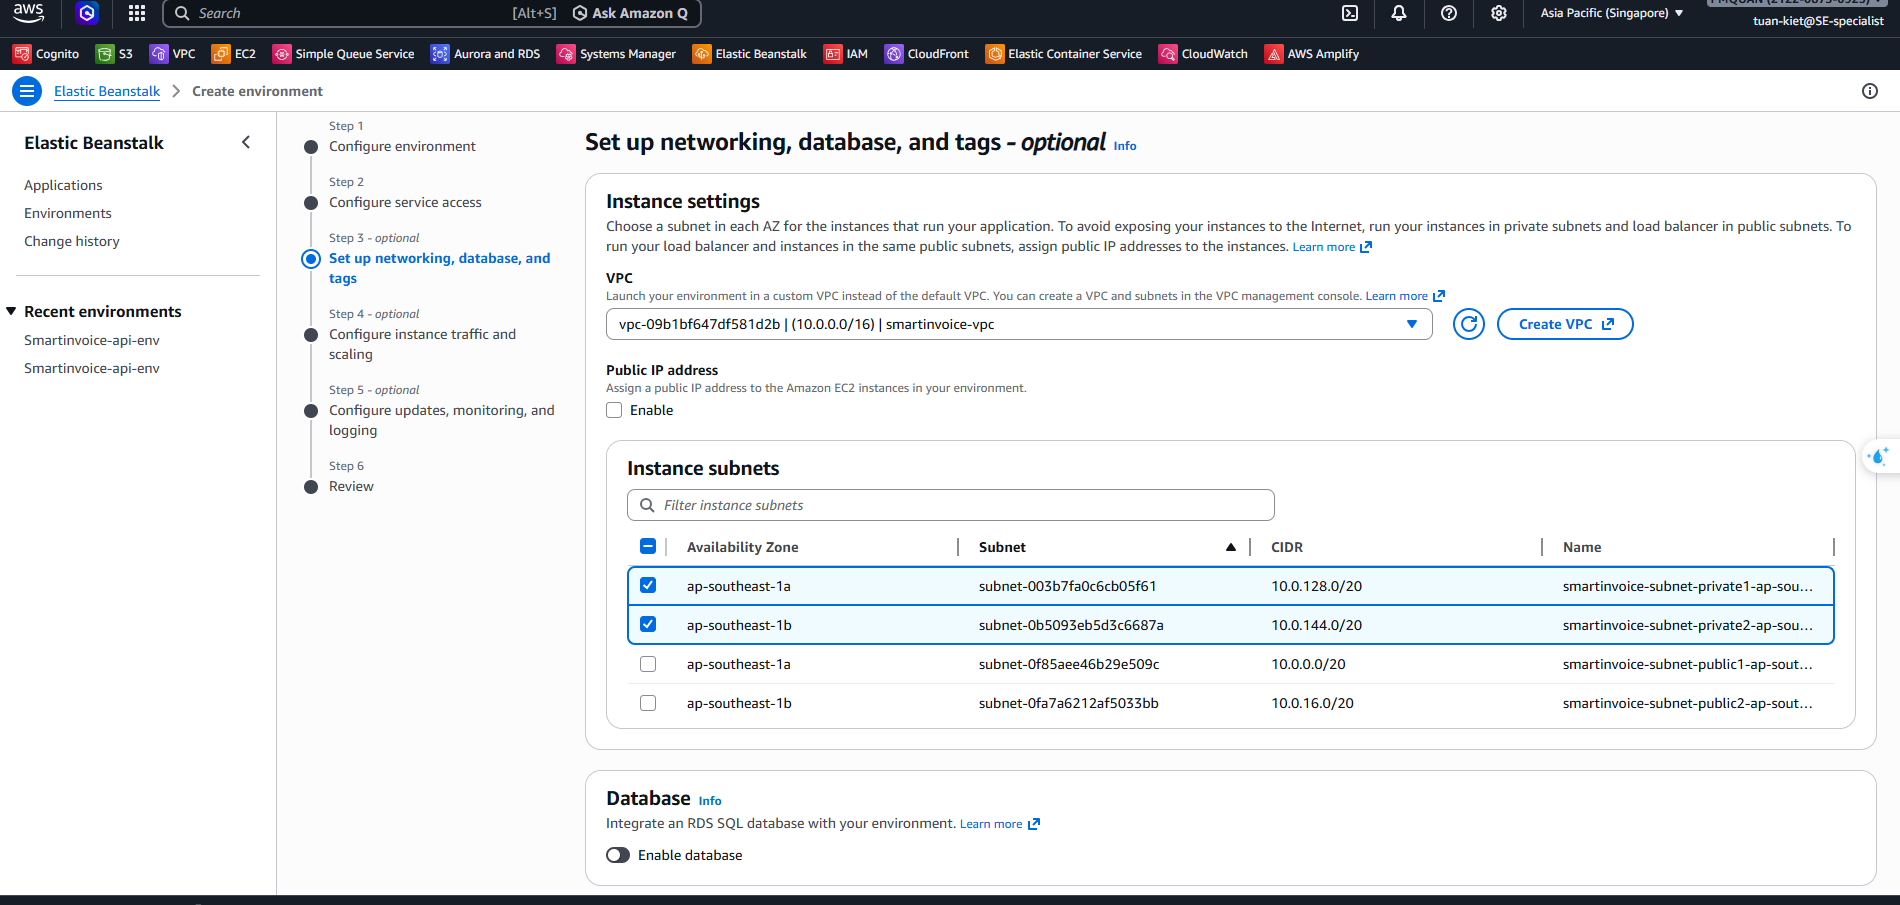Image resolution: width=1900 pixels, height=905 pixels.
Task: Click the Elastic Beanstalk breadcrumb link
Action: point(107,91)
